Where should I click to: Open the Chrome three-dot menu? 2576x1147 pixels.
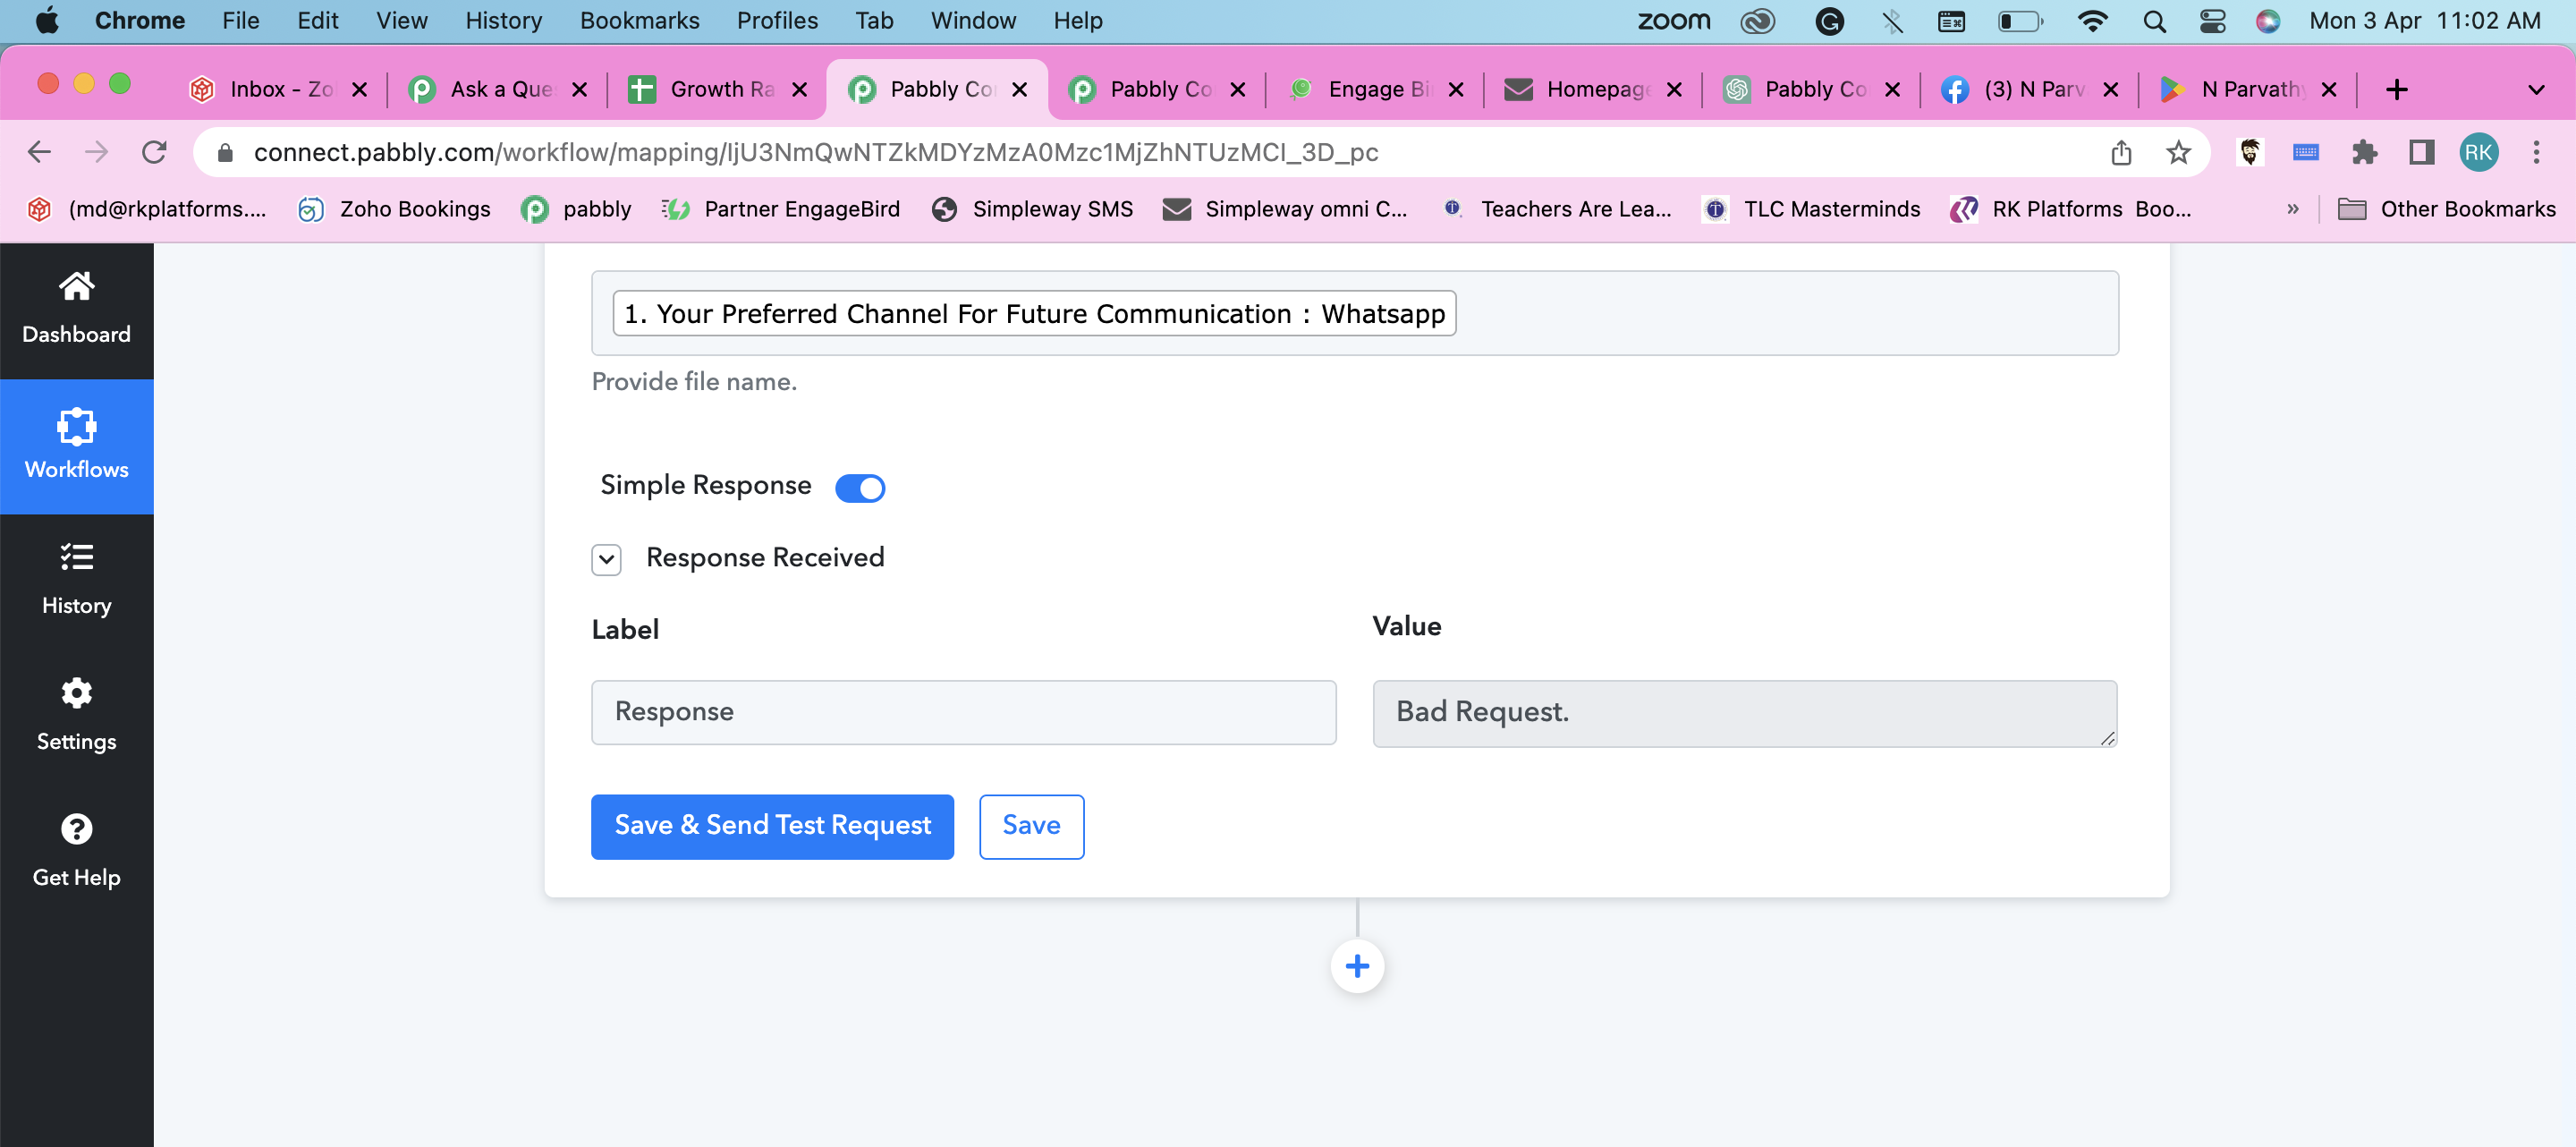click(2536, 152)
